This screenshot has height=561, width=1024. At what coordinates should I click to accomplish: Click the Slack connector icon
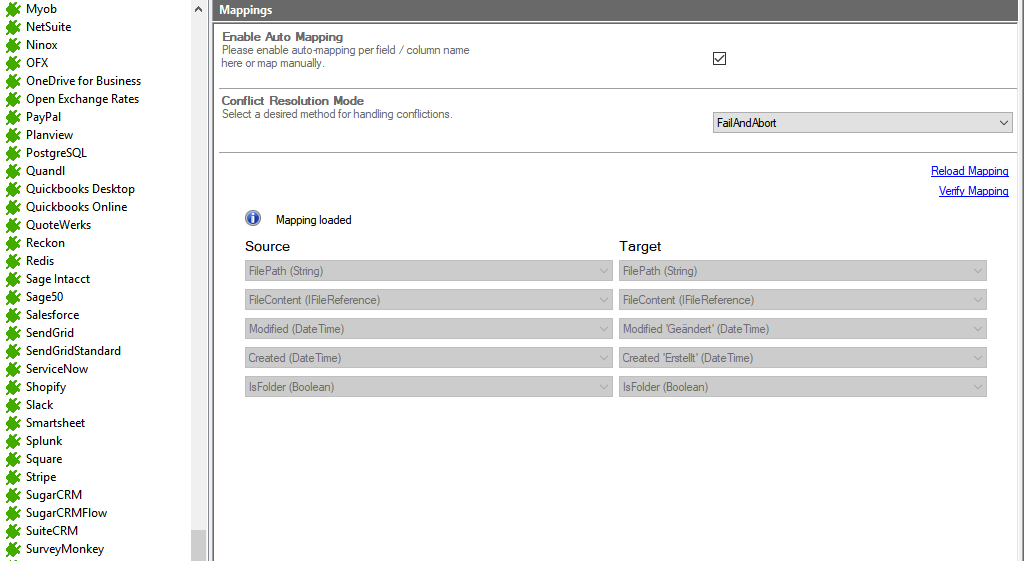12,405
